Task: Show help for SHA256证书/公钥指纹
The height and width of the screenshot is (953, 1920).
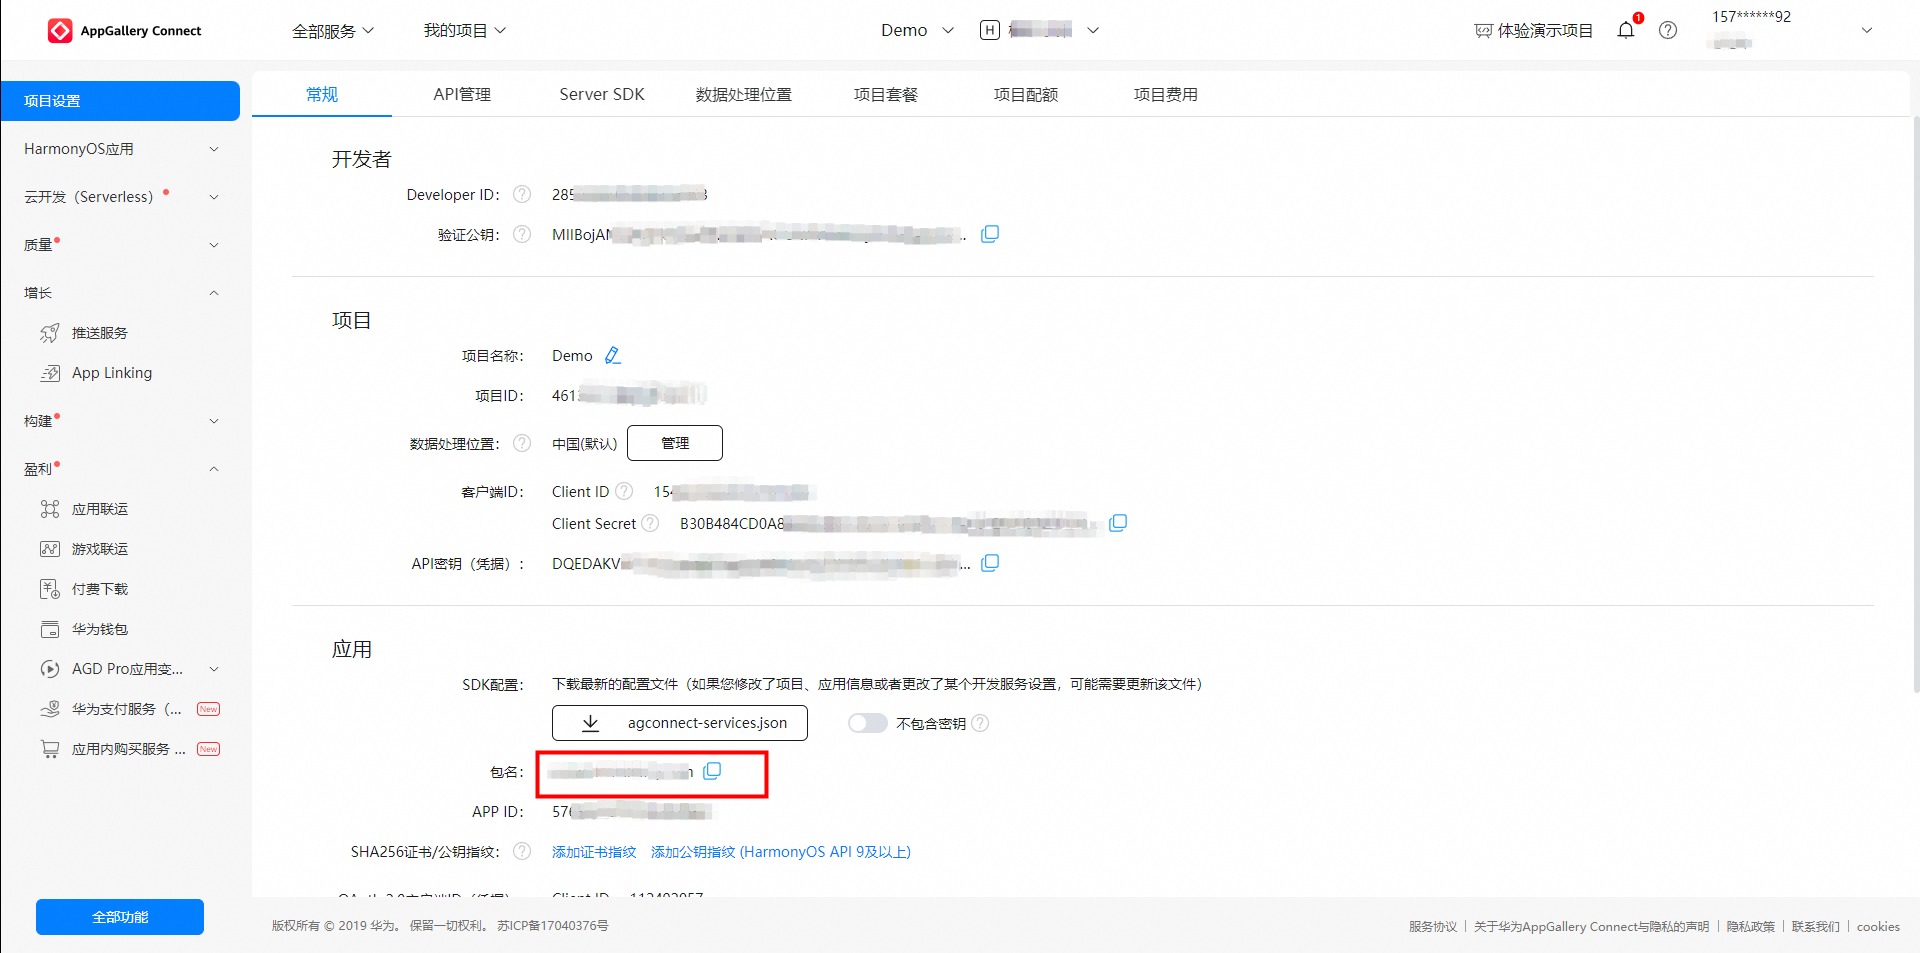Action: [522, 851]
